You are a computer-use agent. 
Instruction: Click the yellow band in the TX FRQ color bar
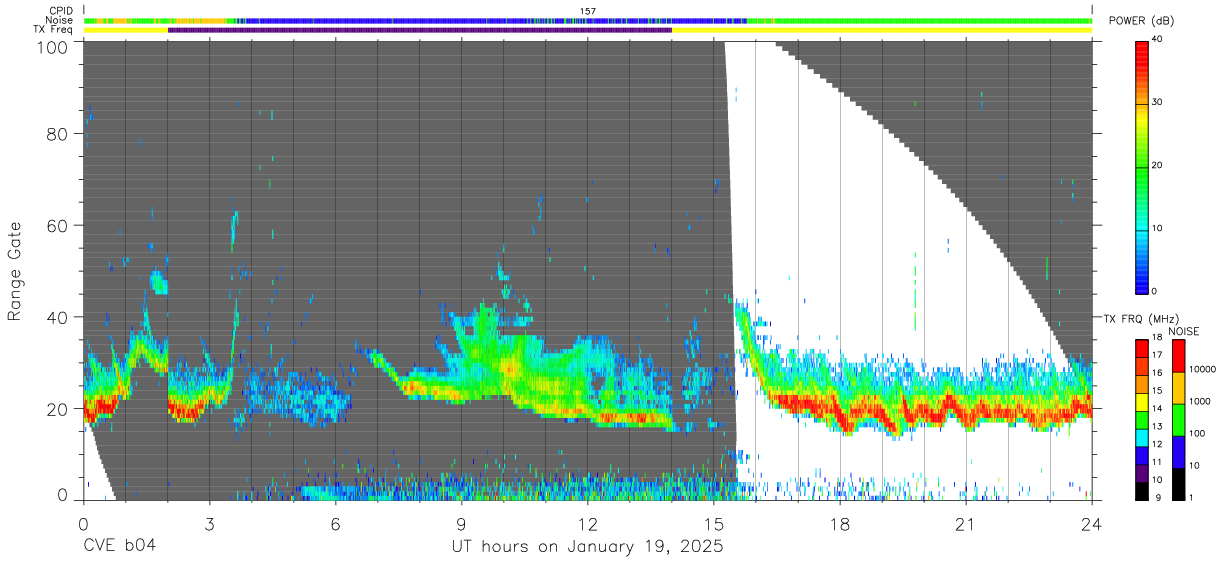1141,401
